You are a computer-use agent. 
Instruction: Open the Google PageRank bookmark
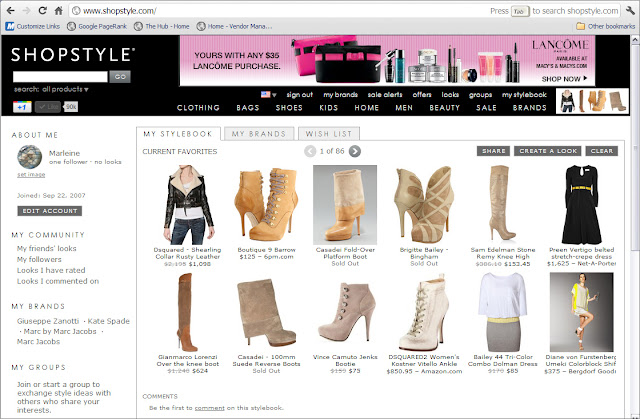click(97, 26)
